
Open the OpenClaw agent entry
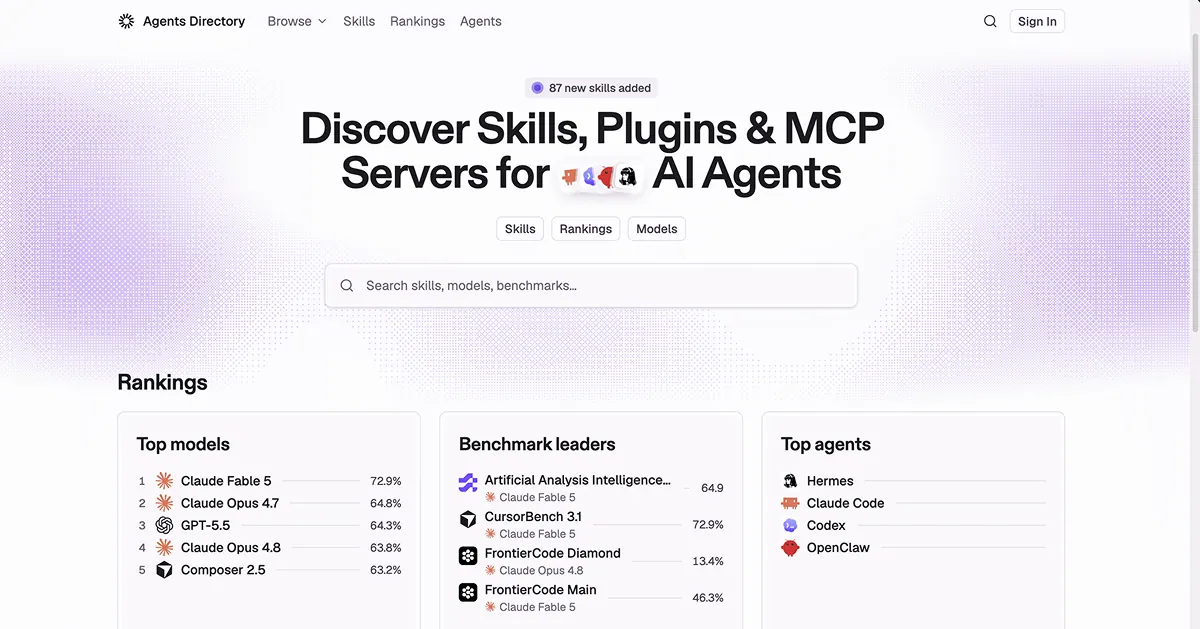[913, 547]
